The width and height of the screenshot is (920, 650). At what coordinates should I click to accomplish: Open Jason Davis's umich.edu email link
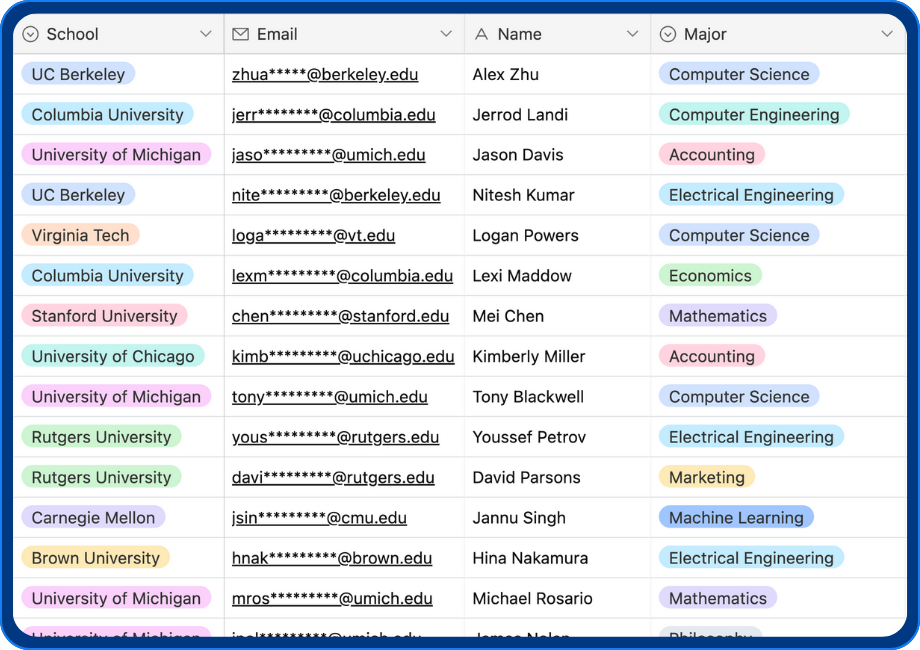[x=329, y=155]
